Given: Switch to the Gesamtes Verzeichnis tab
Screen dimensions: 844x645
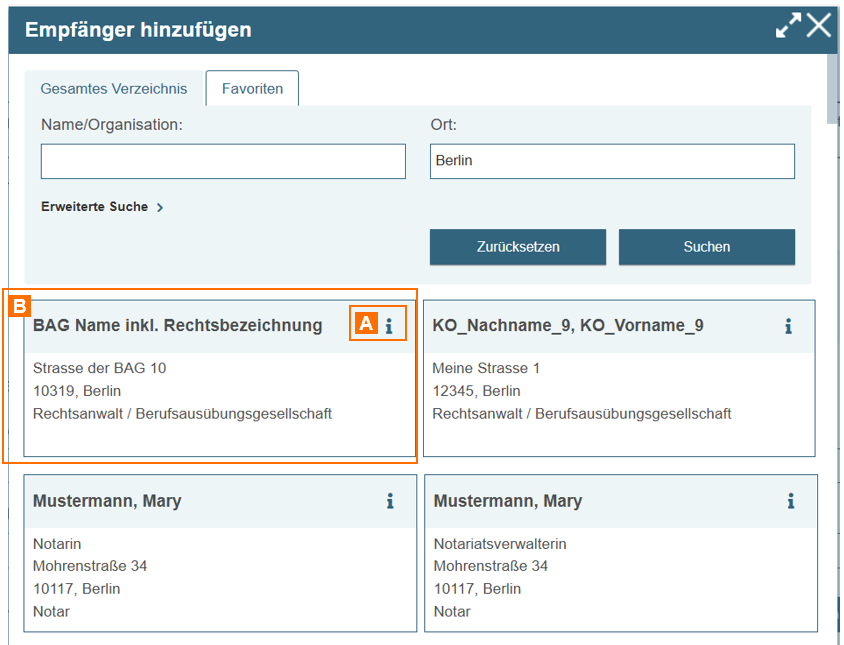Looking at the screenshot, I should (114, 89).
